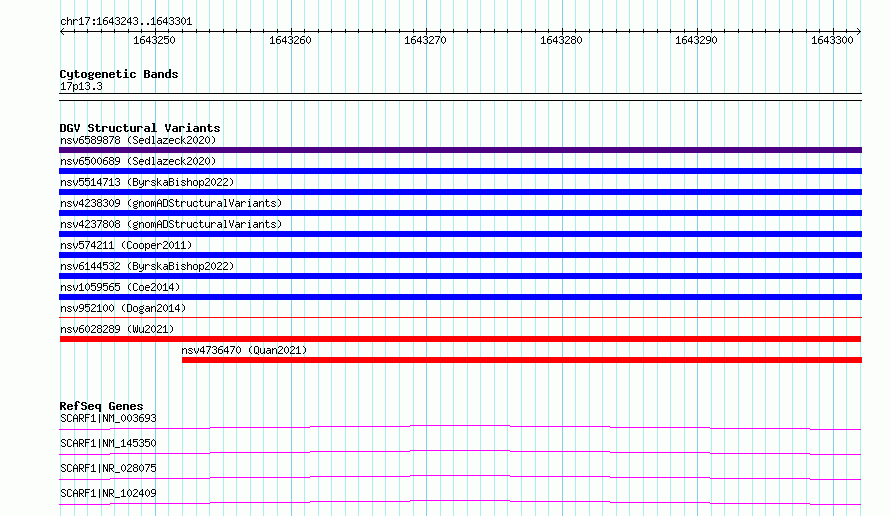890x516 pixels.
Task: Click the DGV Structural Variants track title
Action: (140, 128)
